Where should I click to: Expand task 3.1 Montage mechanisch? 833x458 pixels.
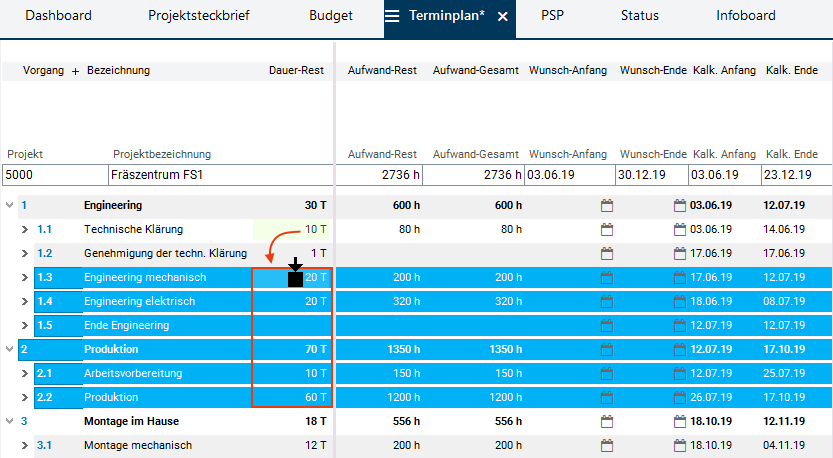[x=26, y=446]
